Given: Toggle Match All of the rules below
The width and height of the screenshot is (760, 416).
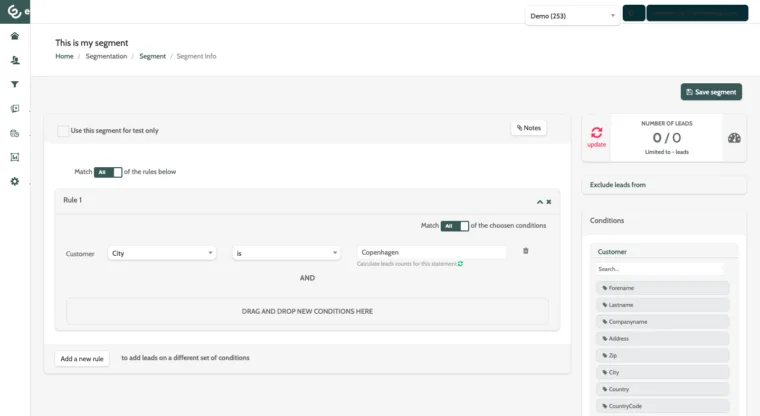Looking at the screenshot, I should click(108, 172).
